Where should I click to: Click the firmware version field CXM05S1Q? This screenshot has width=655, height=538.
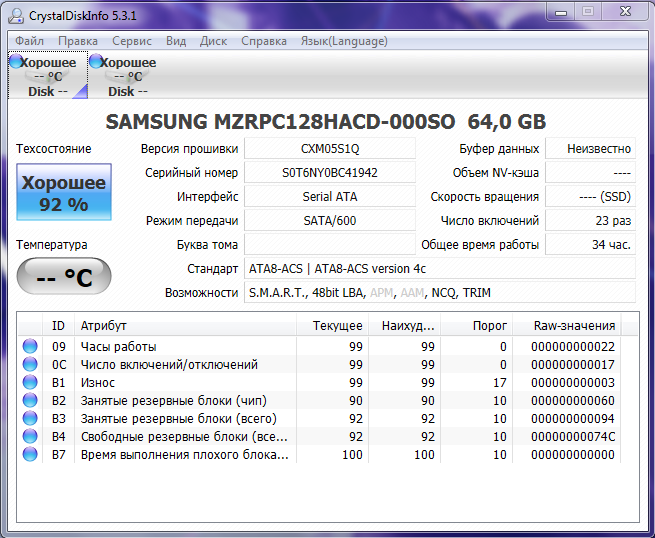click(x=330, y=149)
